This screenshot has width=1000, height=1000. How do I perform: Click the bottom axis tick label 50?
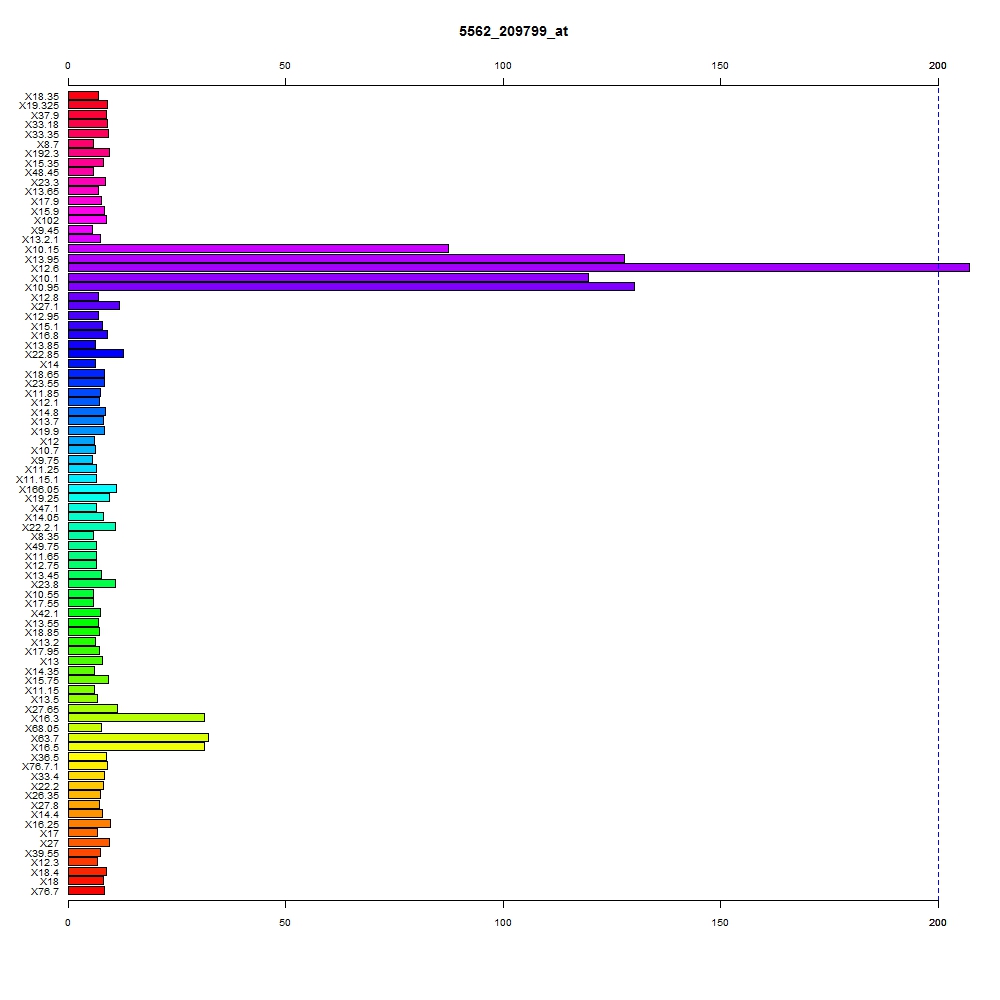pos(285,922)
